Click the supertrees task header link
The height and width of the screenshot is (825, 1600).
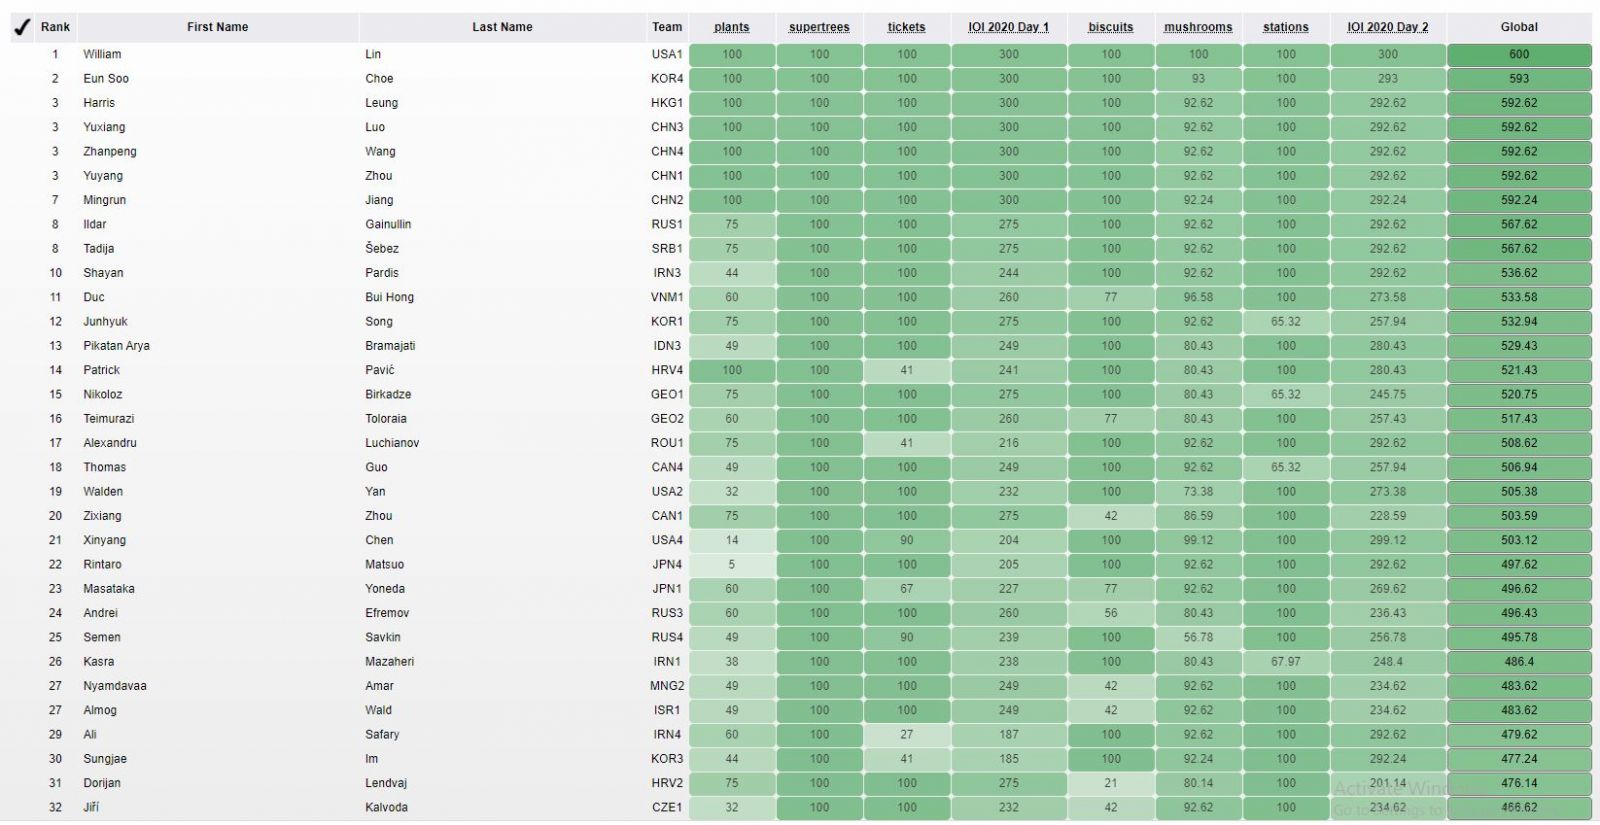pyautogui.click(x=819, y=28)
